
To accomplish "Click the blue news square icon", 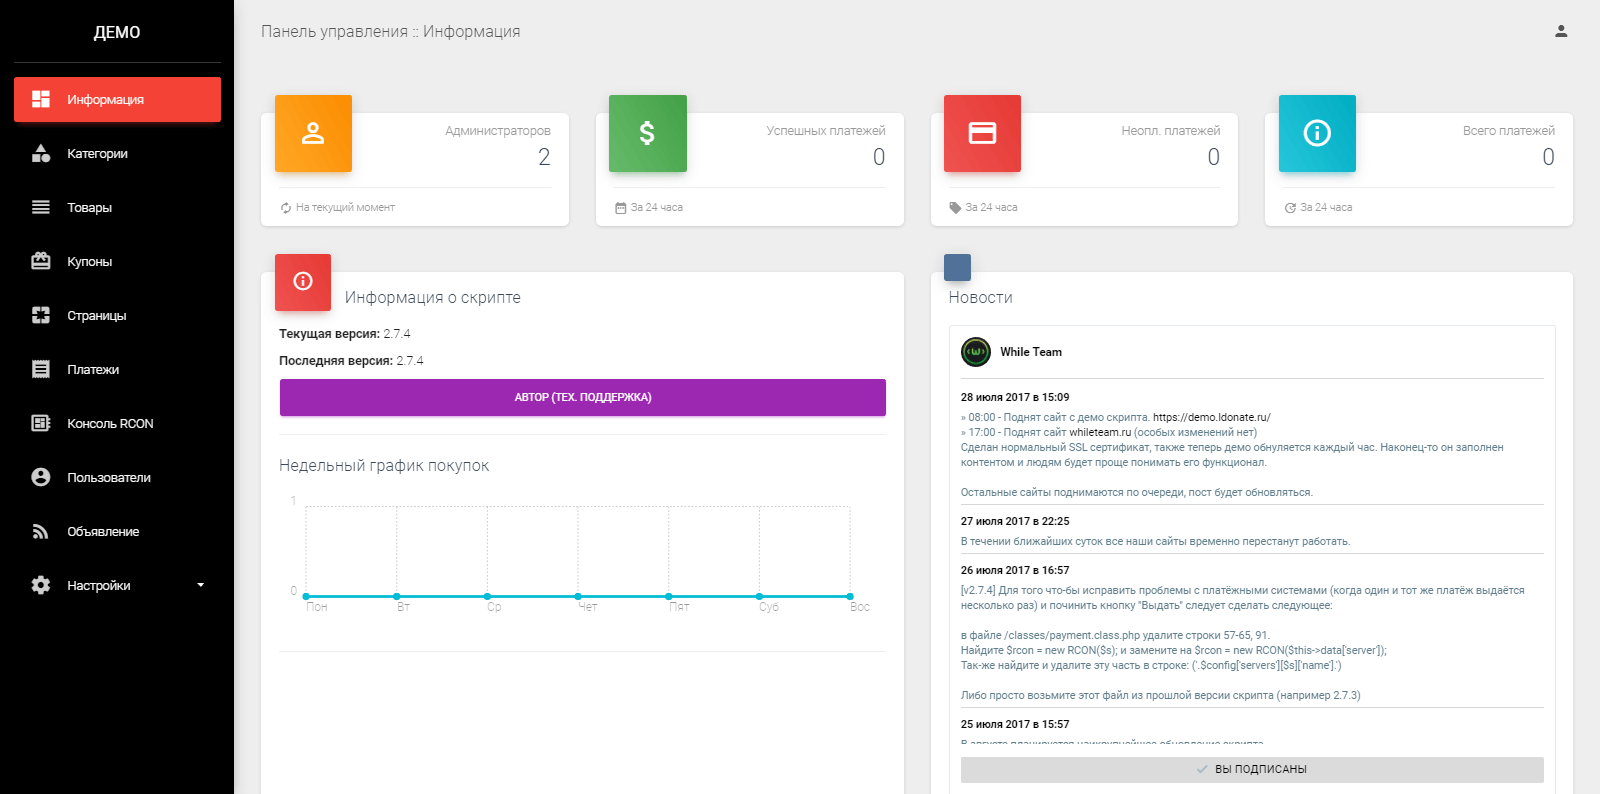I will [x=957, y=267].
